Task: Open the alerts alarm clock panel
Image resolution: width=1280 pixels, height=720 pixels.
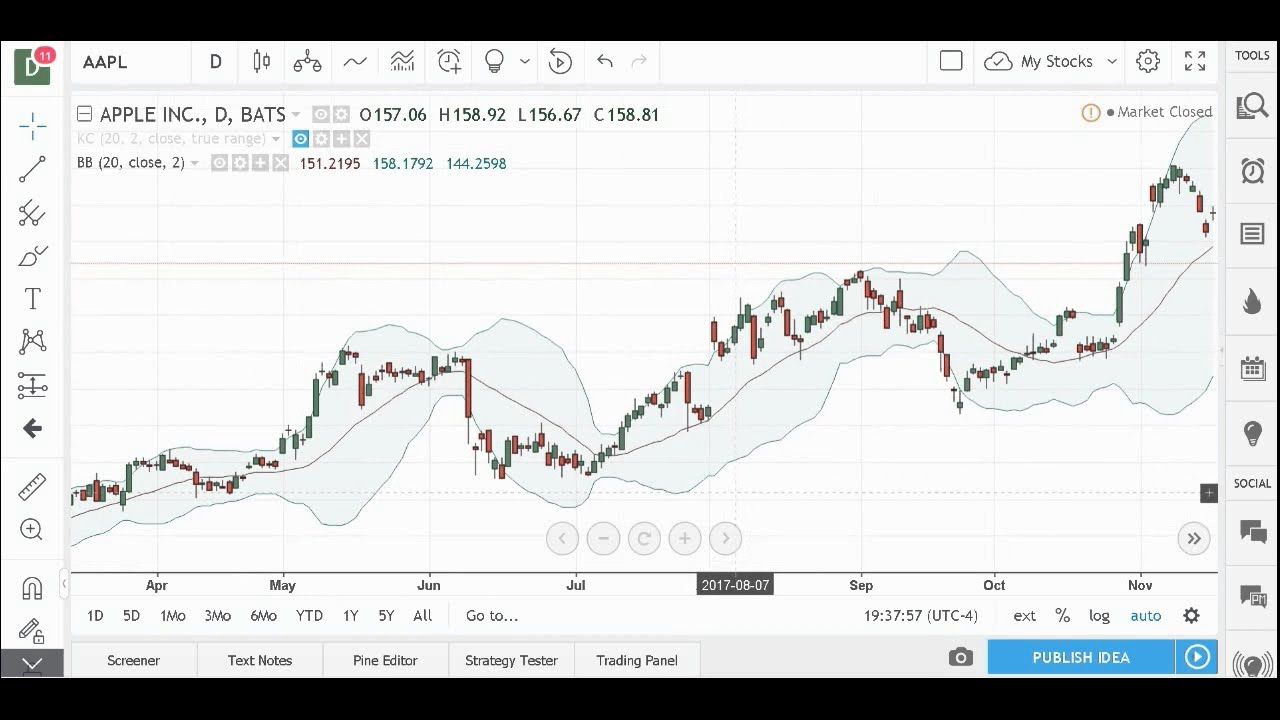Action: pos(1252,171)
